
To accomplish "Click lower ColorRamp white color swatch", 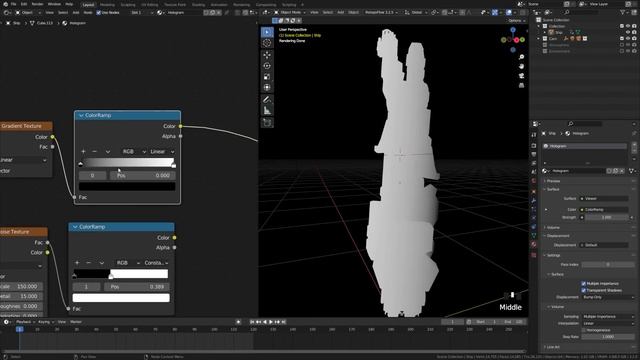I will pyautogui.click(x=121, y=298).
